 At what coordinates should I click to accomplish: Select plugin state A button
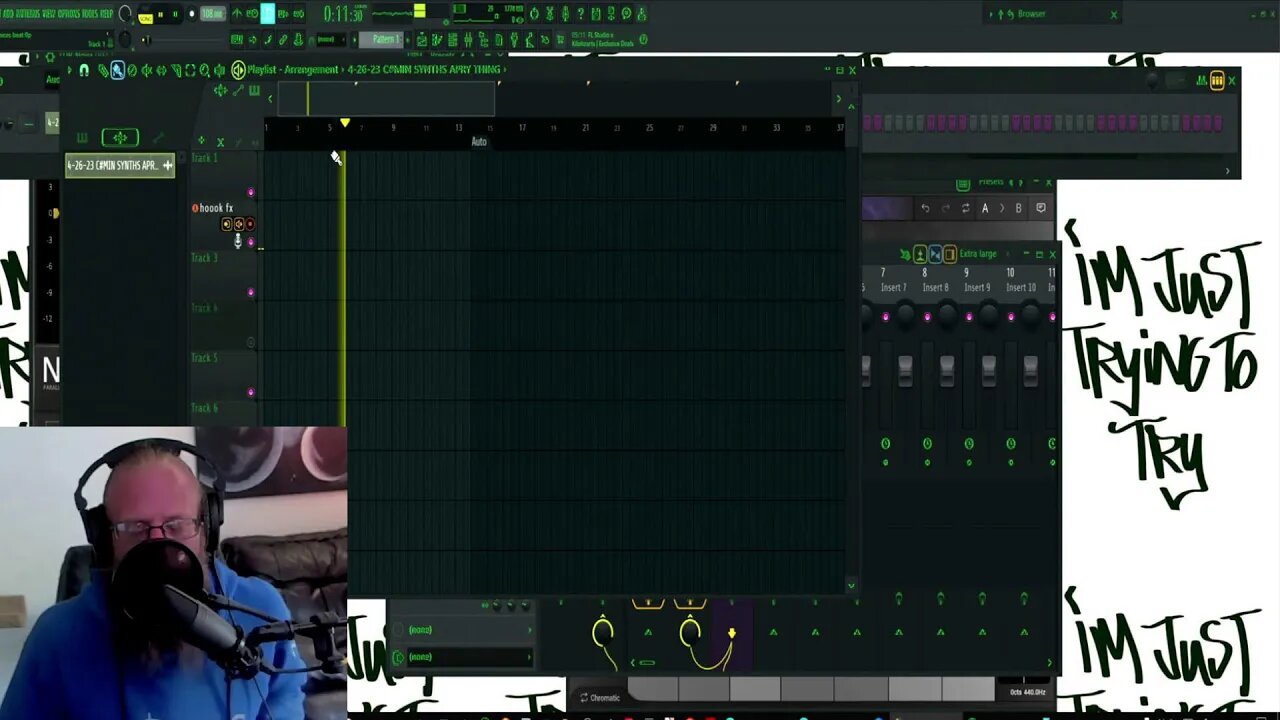click(x=985, y=208)
